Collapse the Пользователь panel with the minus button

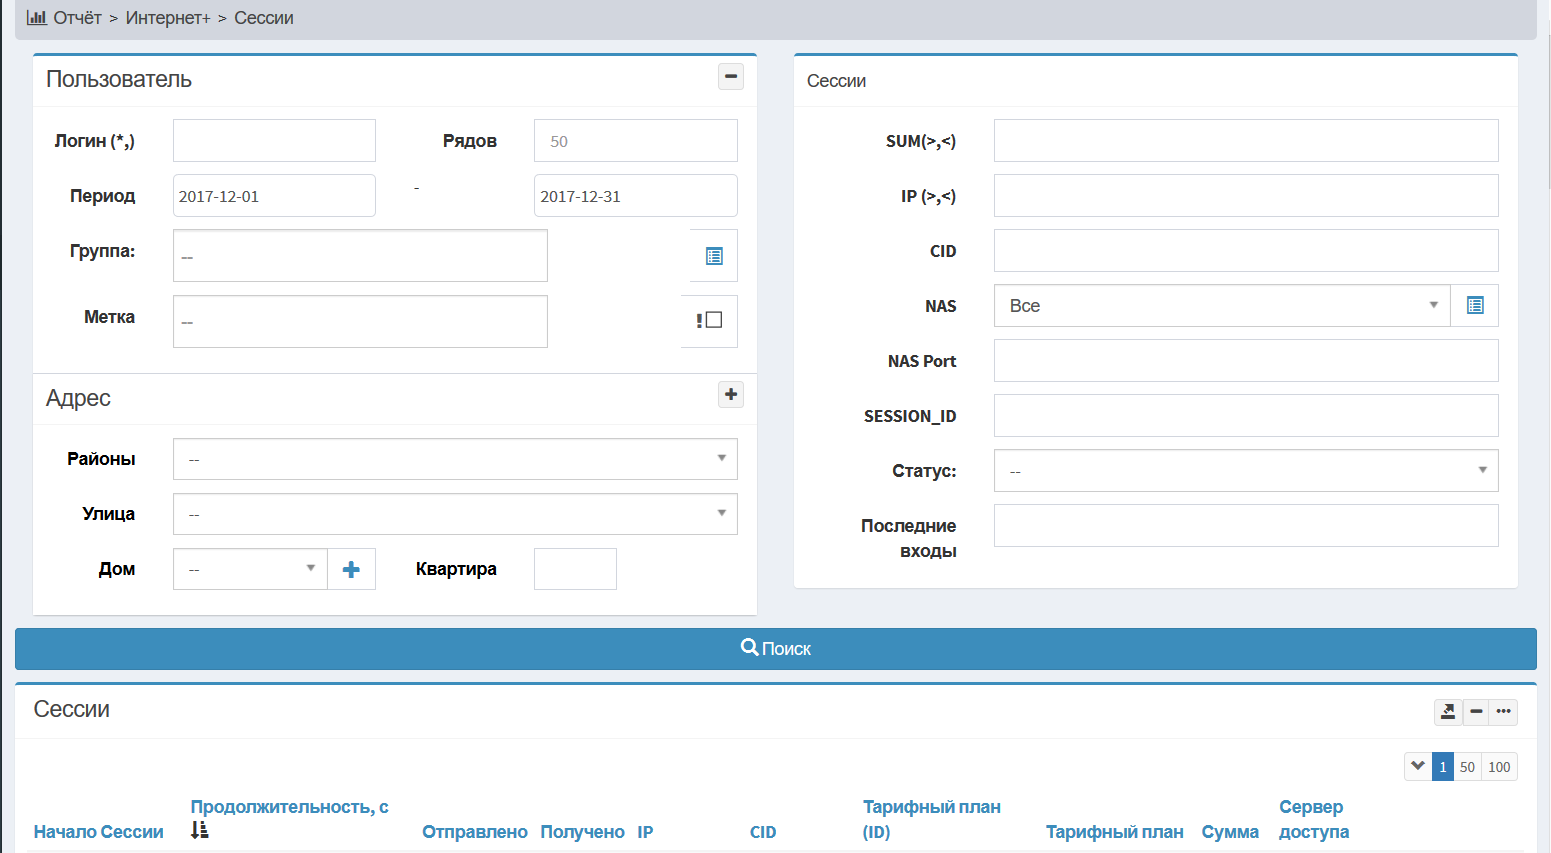[x=731, y=77]
